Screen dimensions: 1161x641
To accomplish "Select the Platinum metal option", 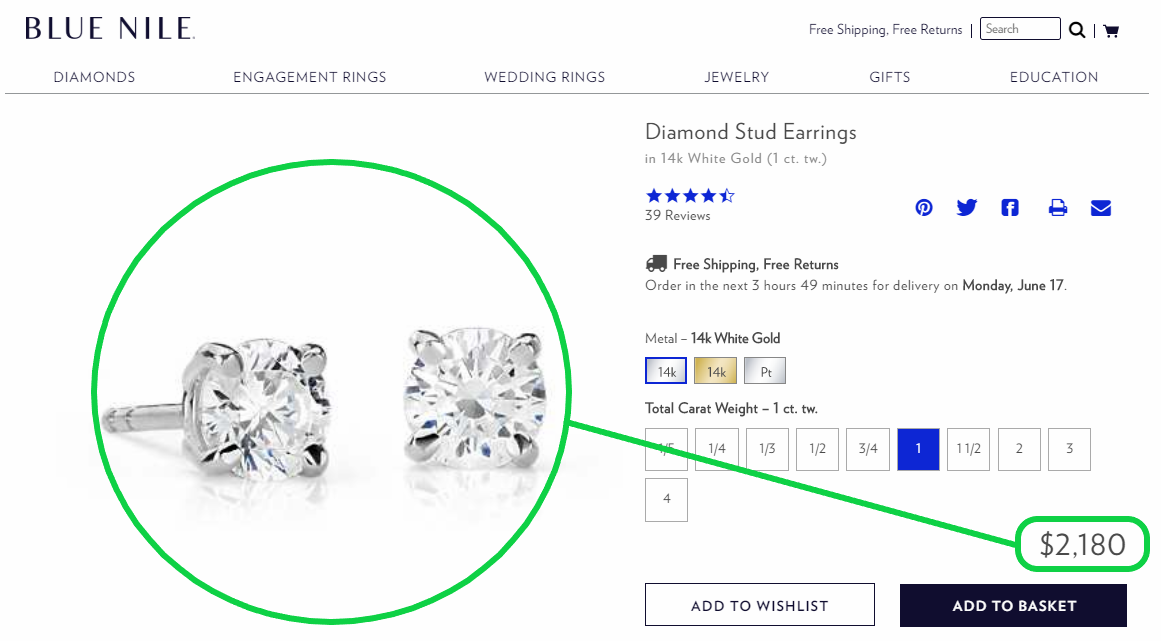I will point(765,370).
